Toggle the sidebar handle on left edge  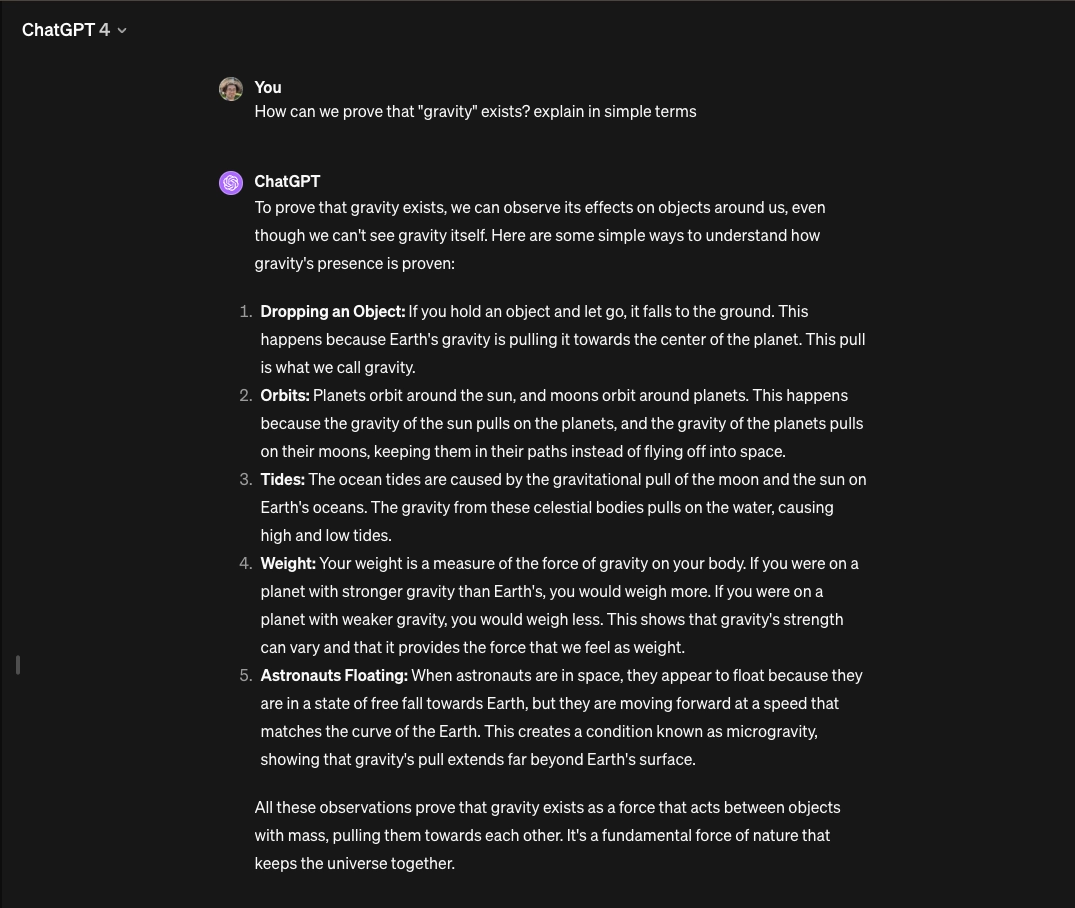point(18,665)
